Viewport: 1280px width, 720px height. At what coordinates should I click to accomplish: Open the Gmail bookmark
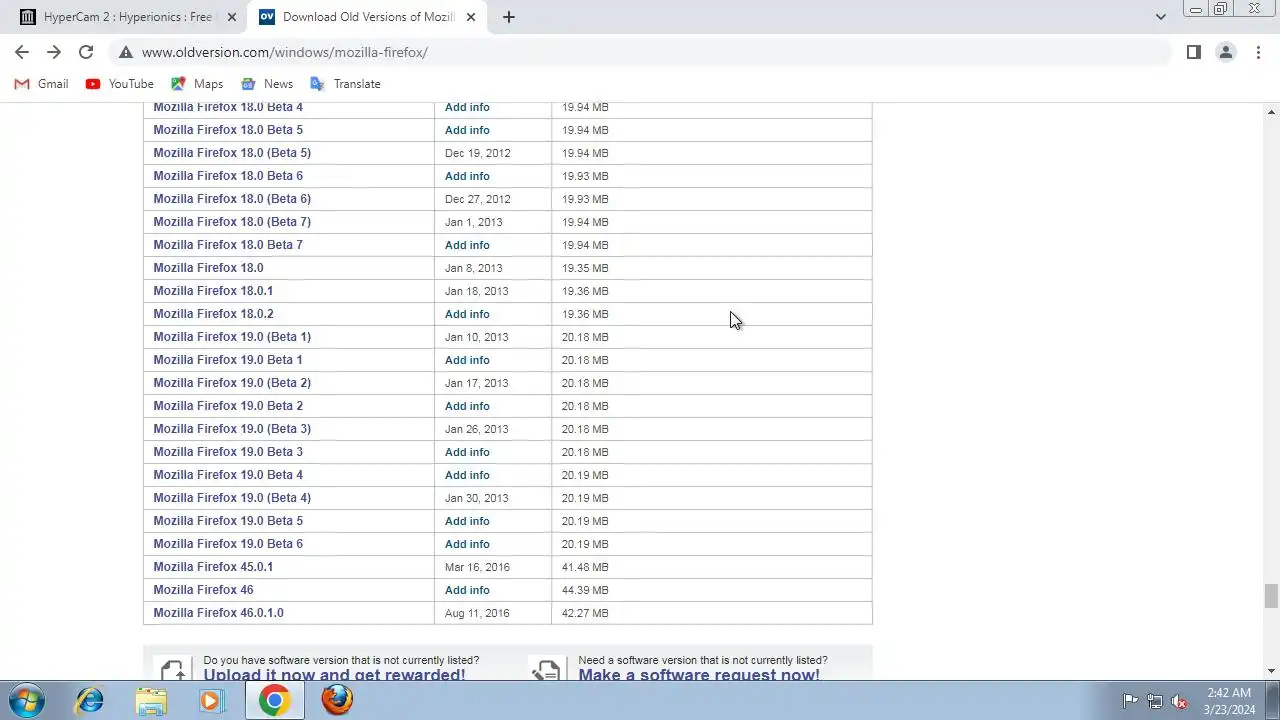coord(42,84)
